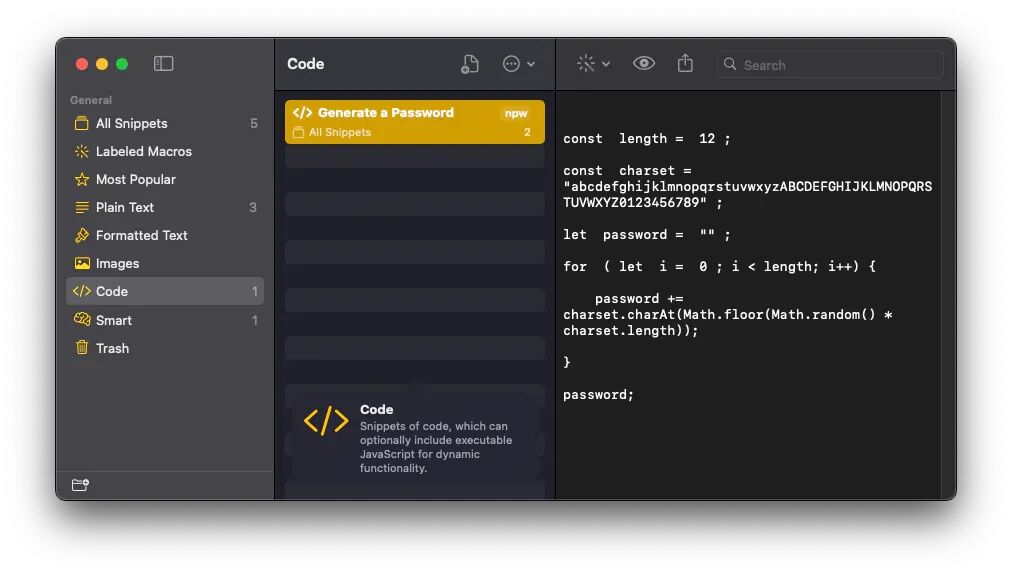The width and height of the screenshot is (1012, 574).
Task: Click the large code brackets info icon
Action: pos(326,421)
